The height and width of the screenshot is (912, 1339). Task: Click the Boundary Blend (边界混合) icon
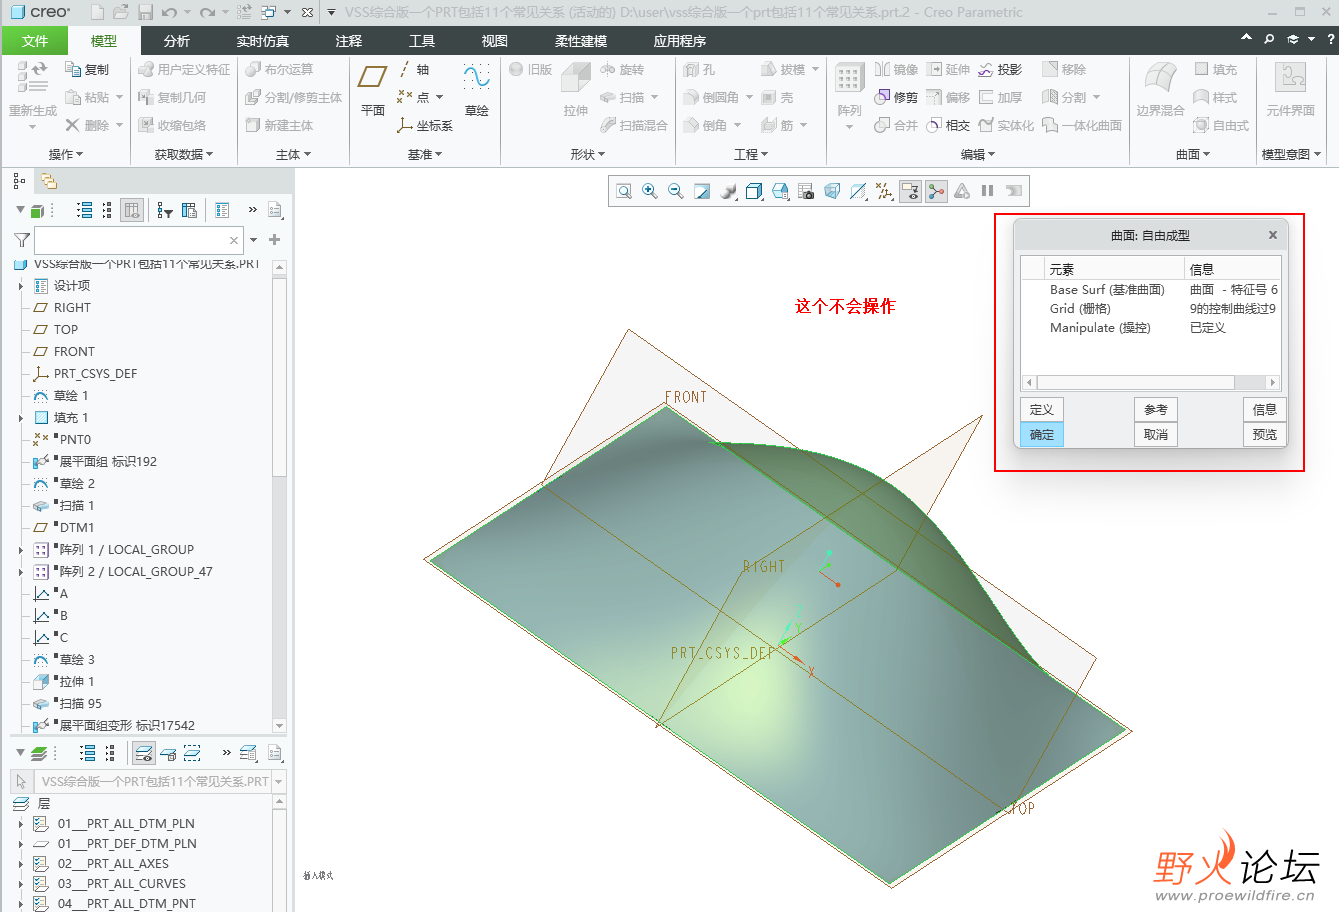click(x=1160, y=88)
